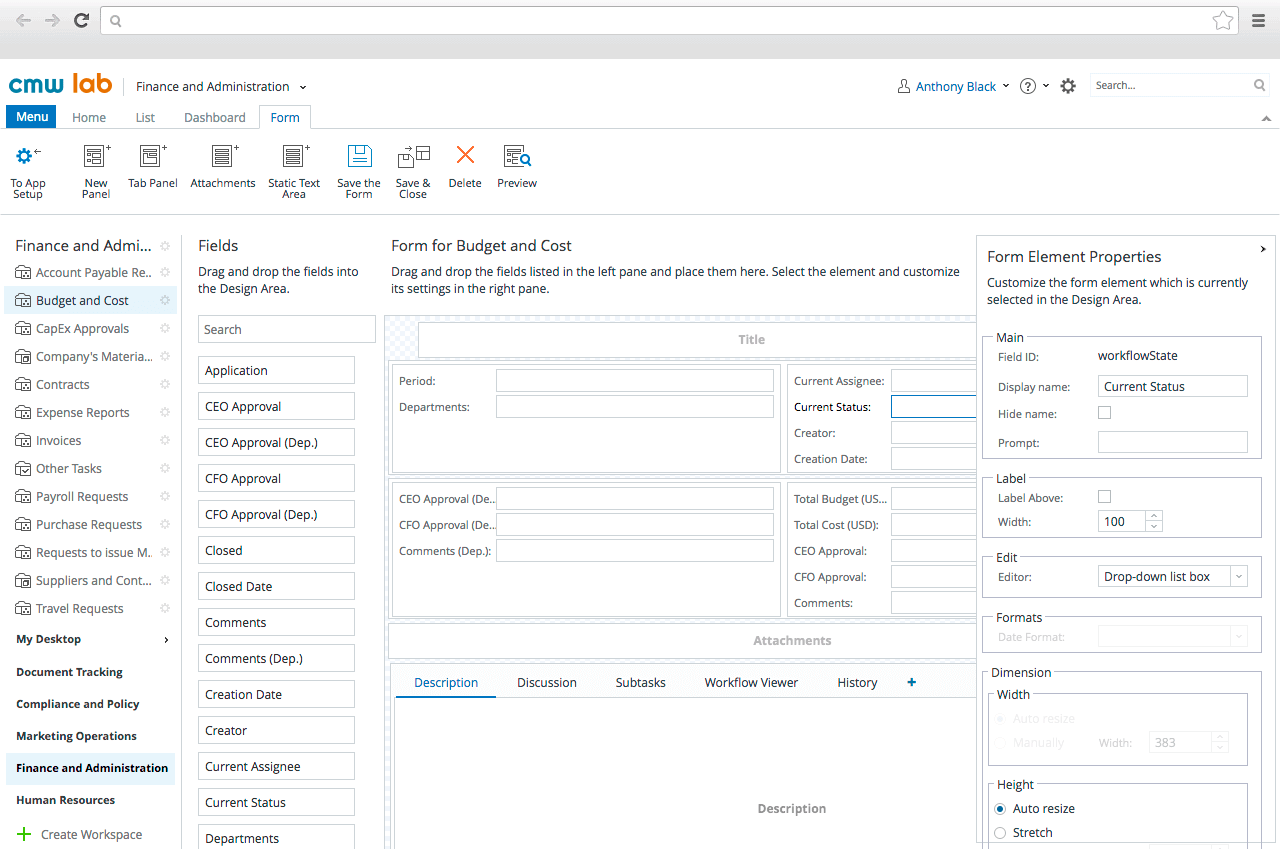Screen dimensions: 1280x859
Task: Open the History tab
Action: point(857,683)
